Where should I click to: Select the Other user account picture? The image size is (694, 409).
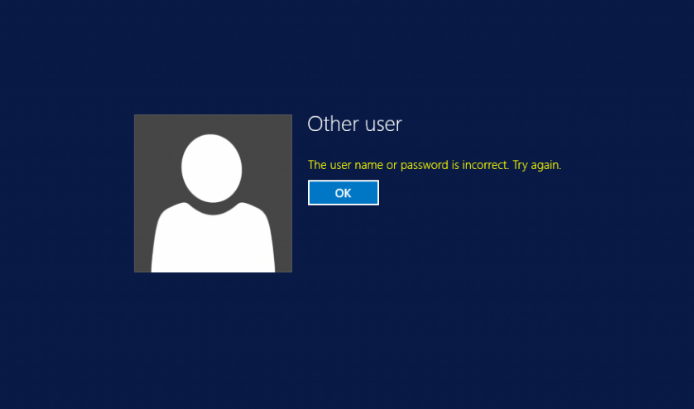click(x=213, y=193)
